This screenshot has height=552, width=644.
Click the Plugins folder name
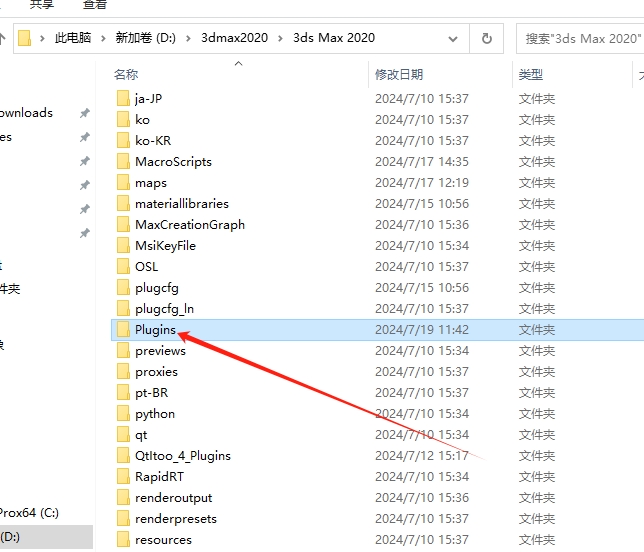pyautogui.click(x=156, y=330)
